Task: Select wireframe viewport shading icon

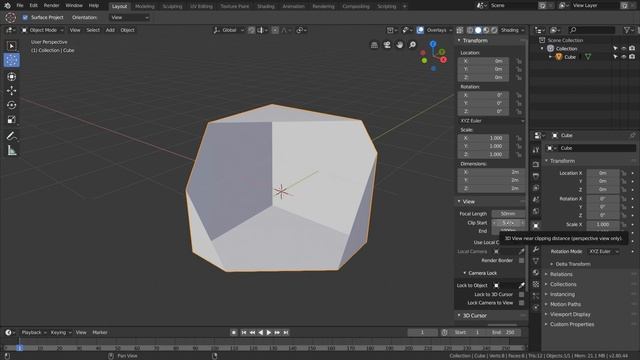Action: pos(470,30)
